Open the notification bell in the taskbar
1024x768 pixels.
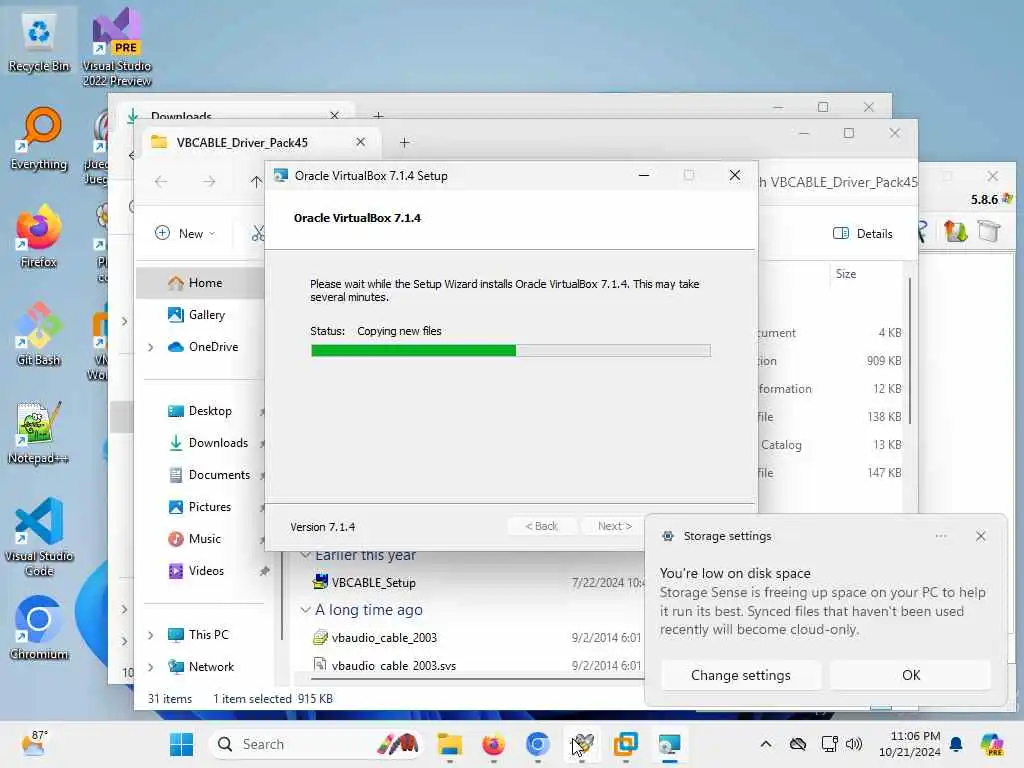coord(956,744)
